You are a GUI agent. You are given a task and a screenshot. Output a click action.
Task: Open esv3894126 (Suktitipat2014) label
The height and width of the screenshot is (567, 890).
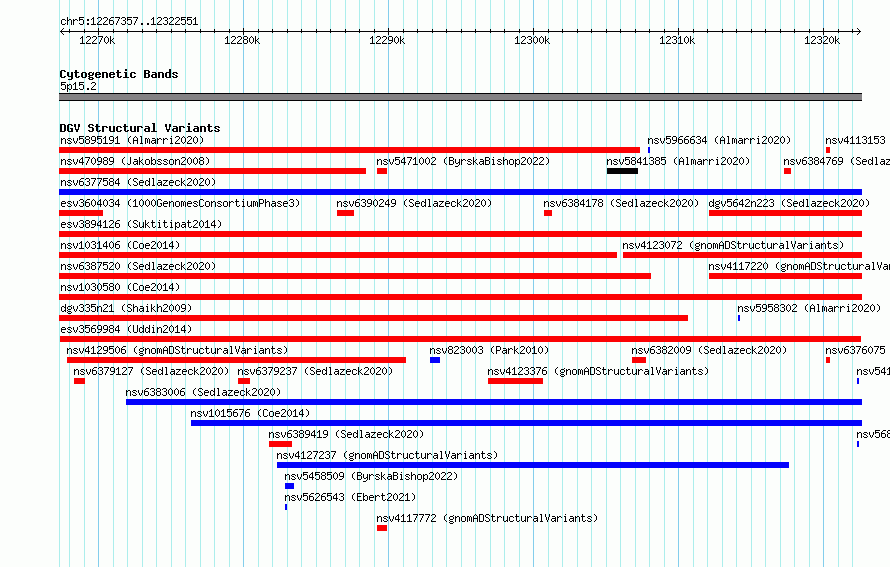coord(141,224)
